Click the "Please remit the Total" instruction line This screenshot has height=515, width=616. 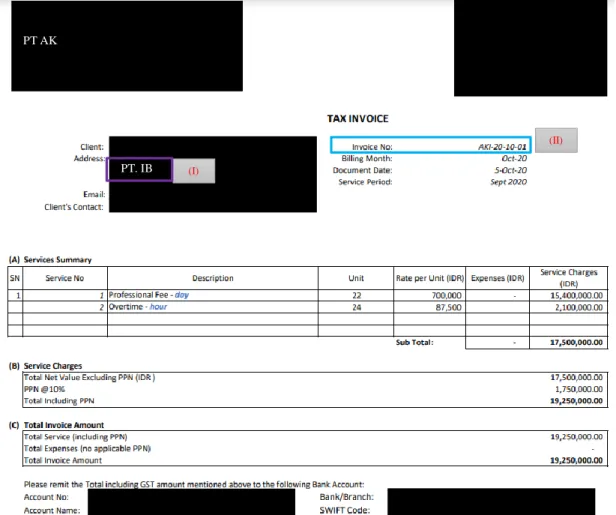pyautogui.click(x=194, y=484)
